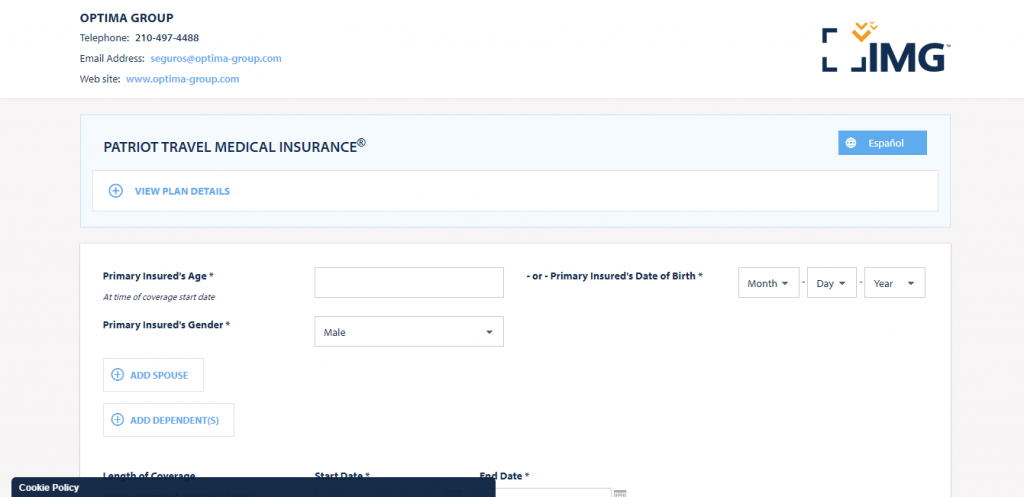Open the End Date calendar picker icon

(x=620, y=492)
